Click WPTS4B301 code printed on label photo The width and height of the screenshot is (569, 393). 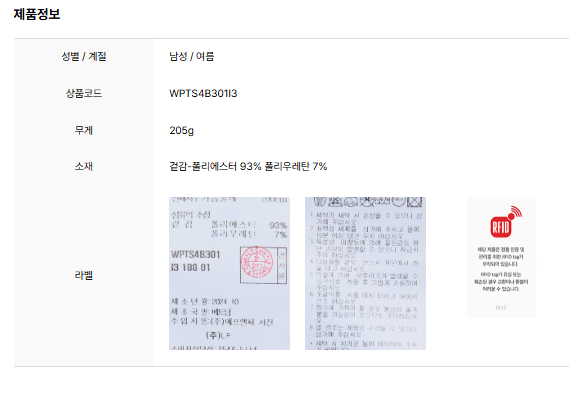pyautogui.click(x=196, y=255)
